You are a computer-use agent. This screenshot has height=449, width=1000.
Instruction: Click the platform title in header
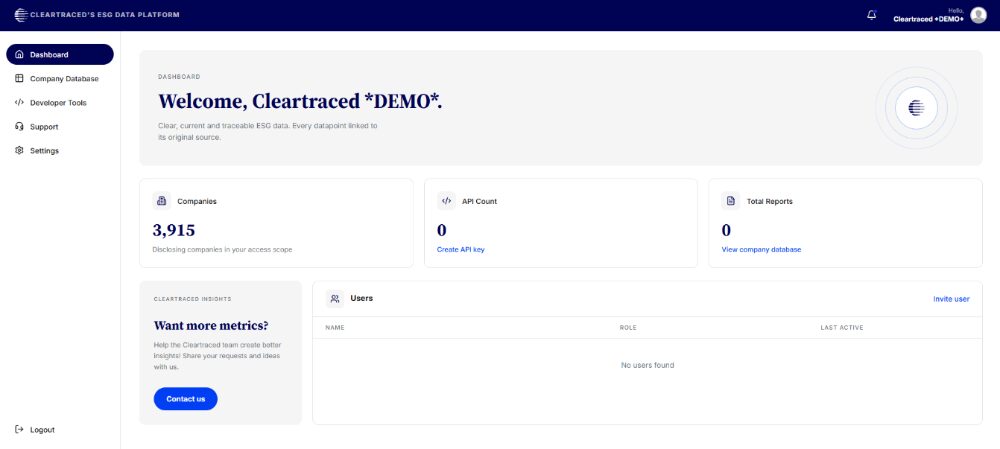coord(105,15)
